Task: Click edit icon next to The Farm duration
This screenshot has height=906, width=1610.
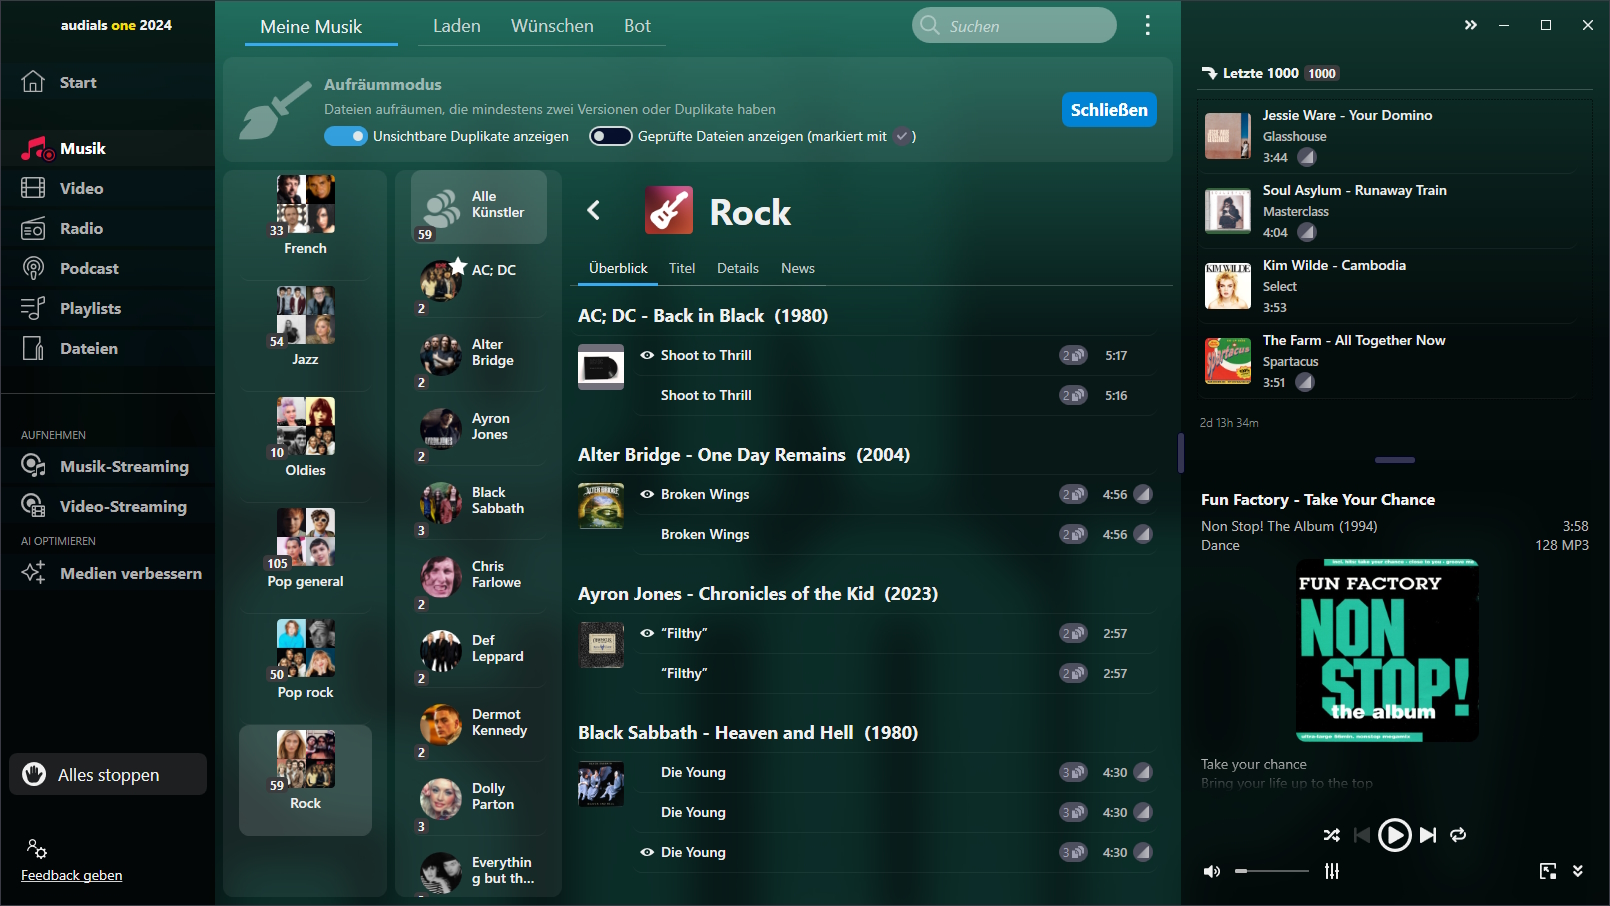Action: [1305, 382]
